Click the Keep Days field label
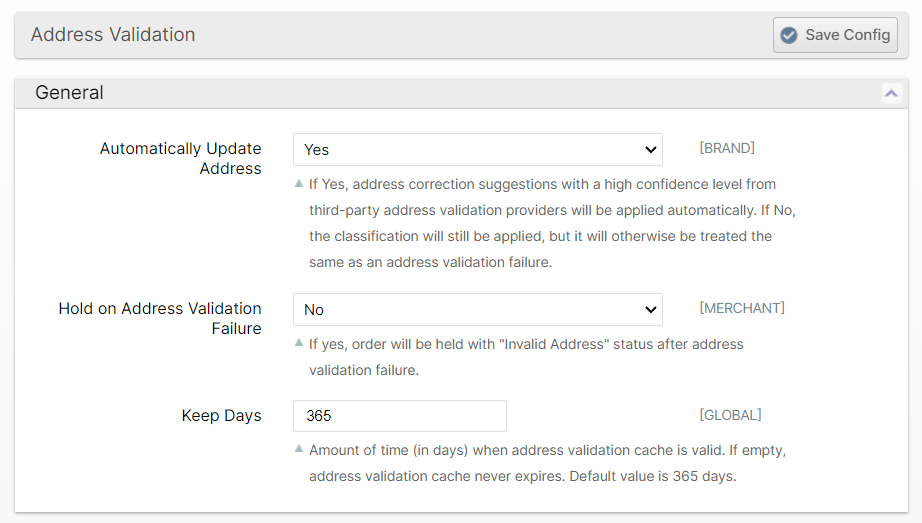The width and height of the screenshot is (922, 523). tap(221, 416)
